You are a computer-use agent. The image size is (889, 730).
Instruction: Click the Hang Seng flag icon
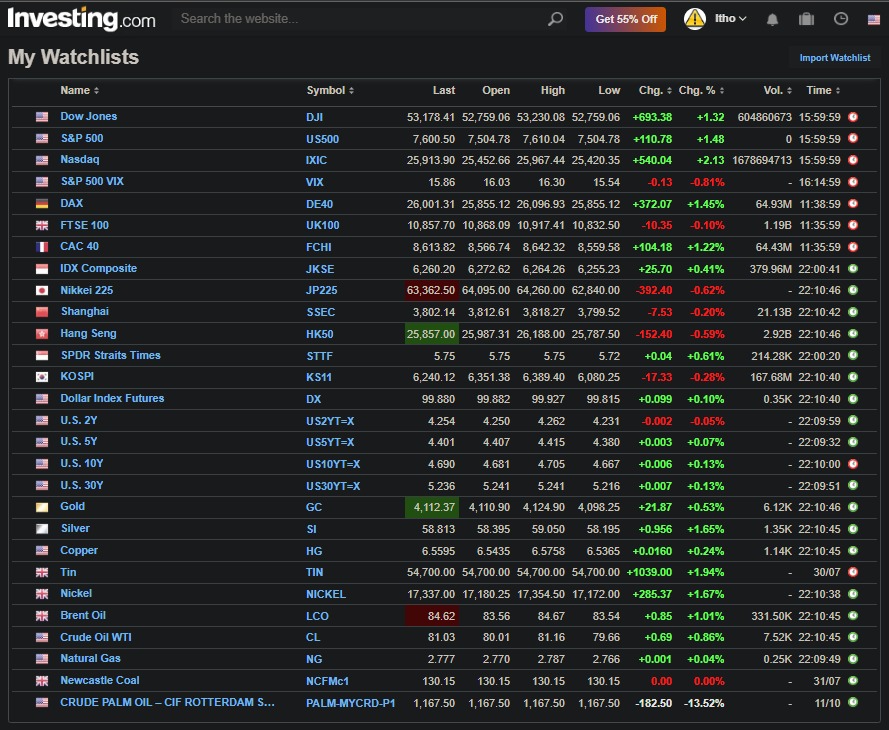coord(42,334)
